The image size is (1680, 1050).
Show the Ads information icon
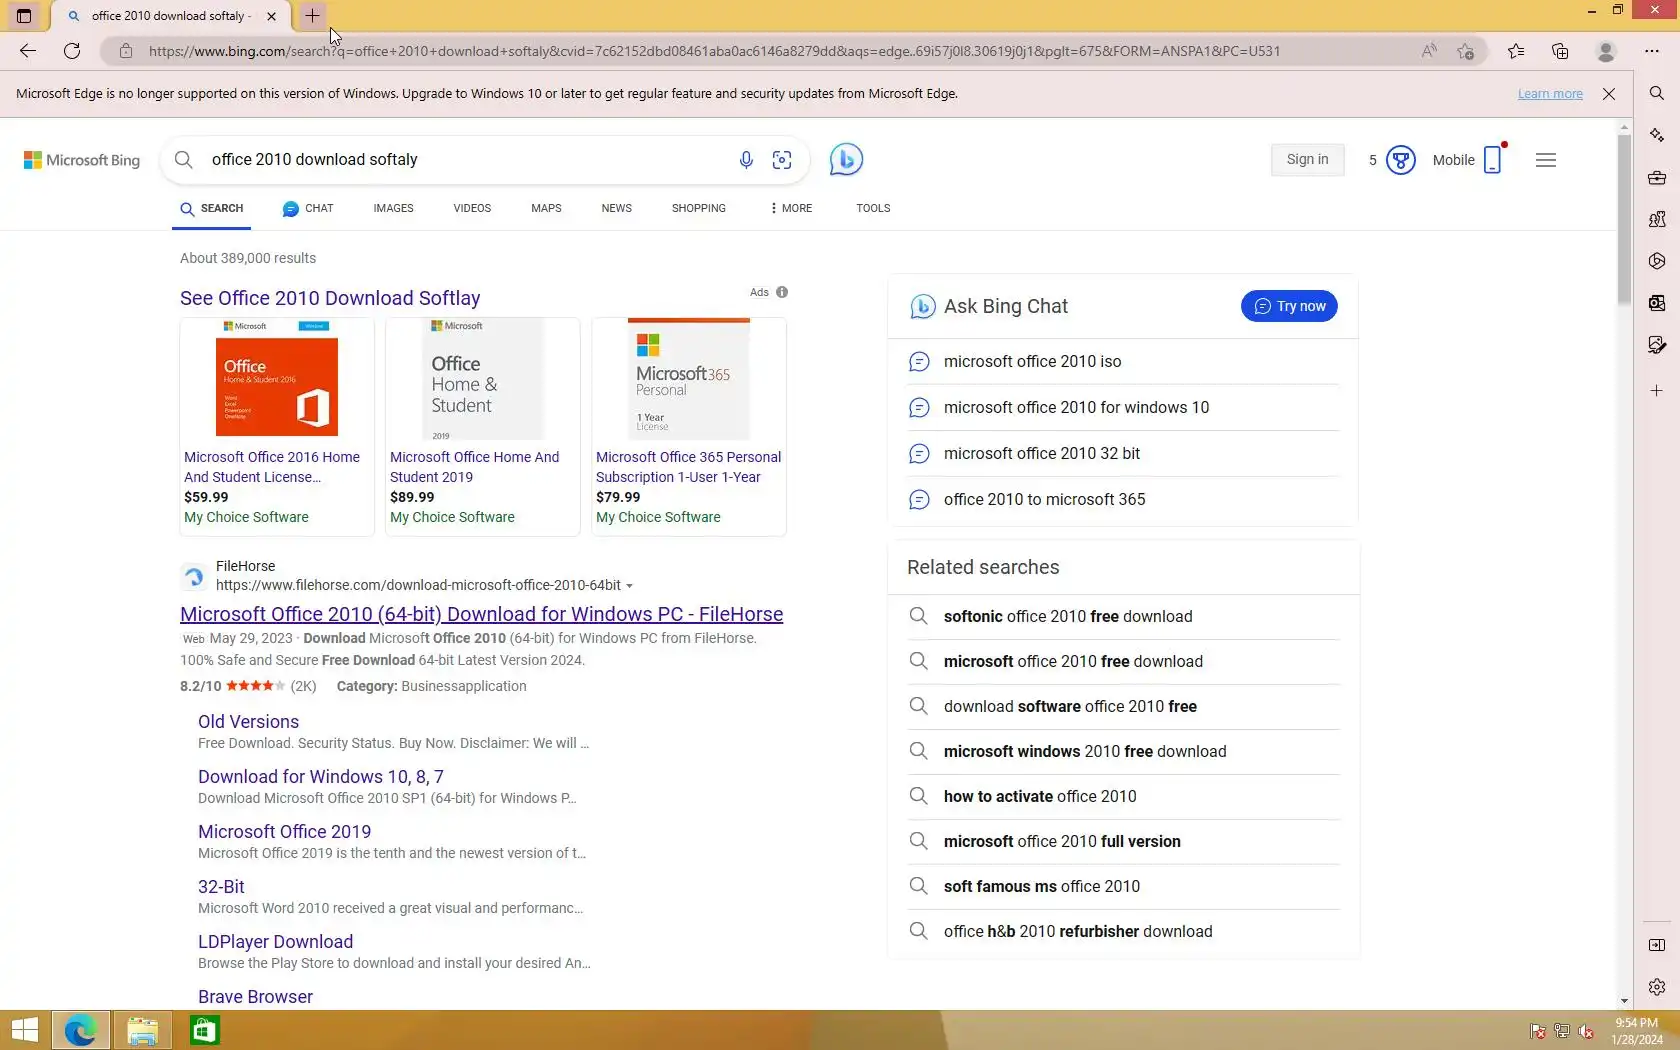click(x=782, y=292)
